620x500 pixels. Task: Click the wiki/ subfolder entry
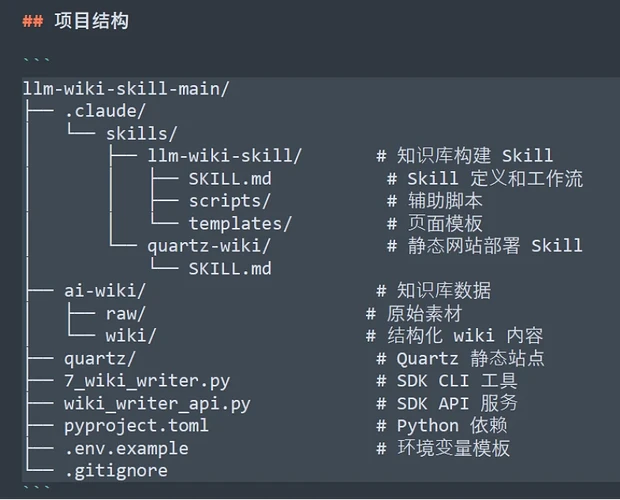click(x=131, y=336)
